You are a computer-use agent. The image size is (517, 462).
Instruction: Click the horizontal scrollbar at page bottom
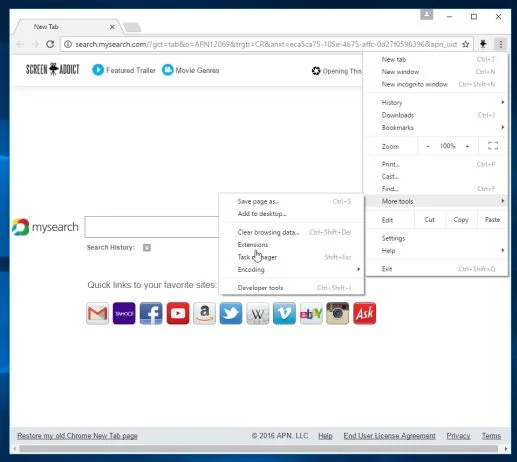258,449
